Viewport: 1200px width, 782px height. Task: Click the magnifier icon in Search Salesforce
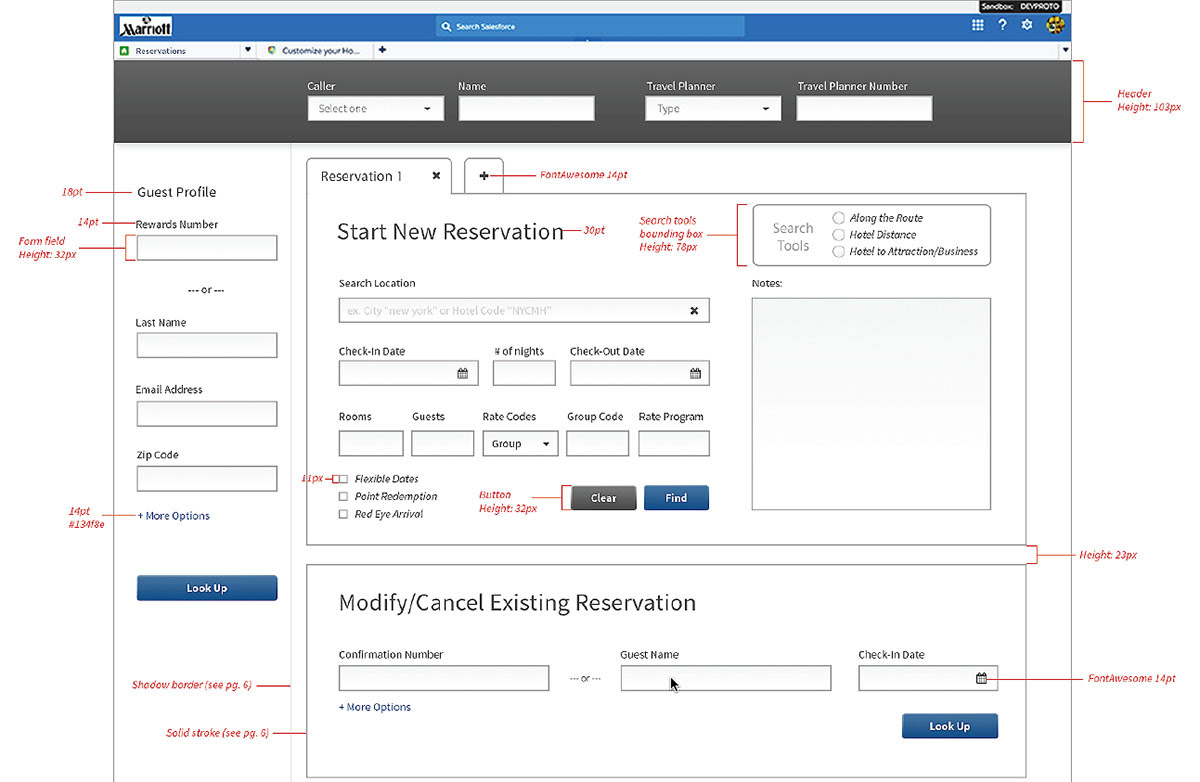(x=448, y=27)
